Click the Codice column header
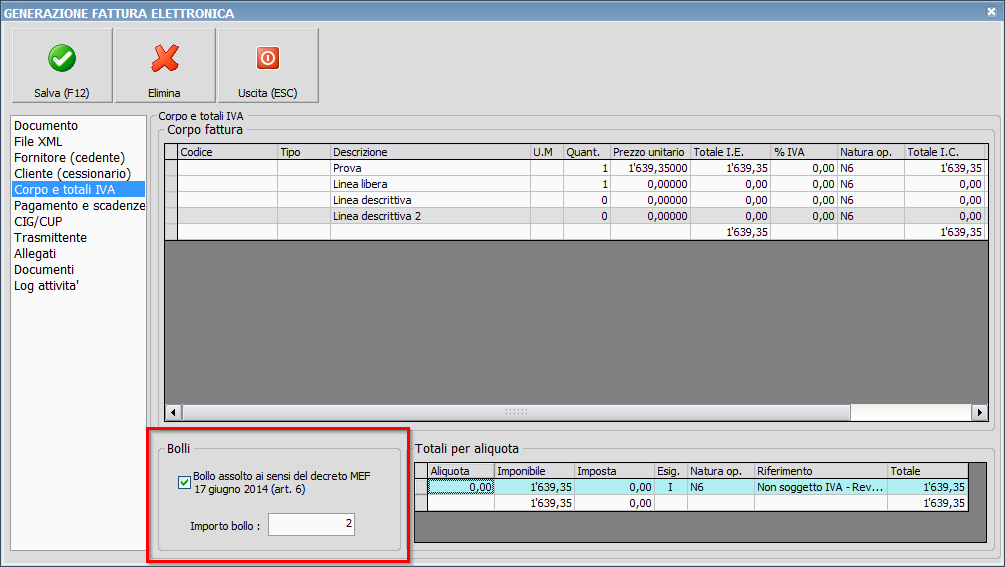The image size is (1005, 567). click(x=228, y=152)
